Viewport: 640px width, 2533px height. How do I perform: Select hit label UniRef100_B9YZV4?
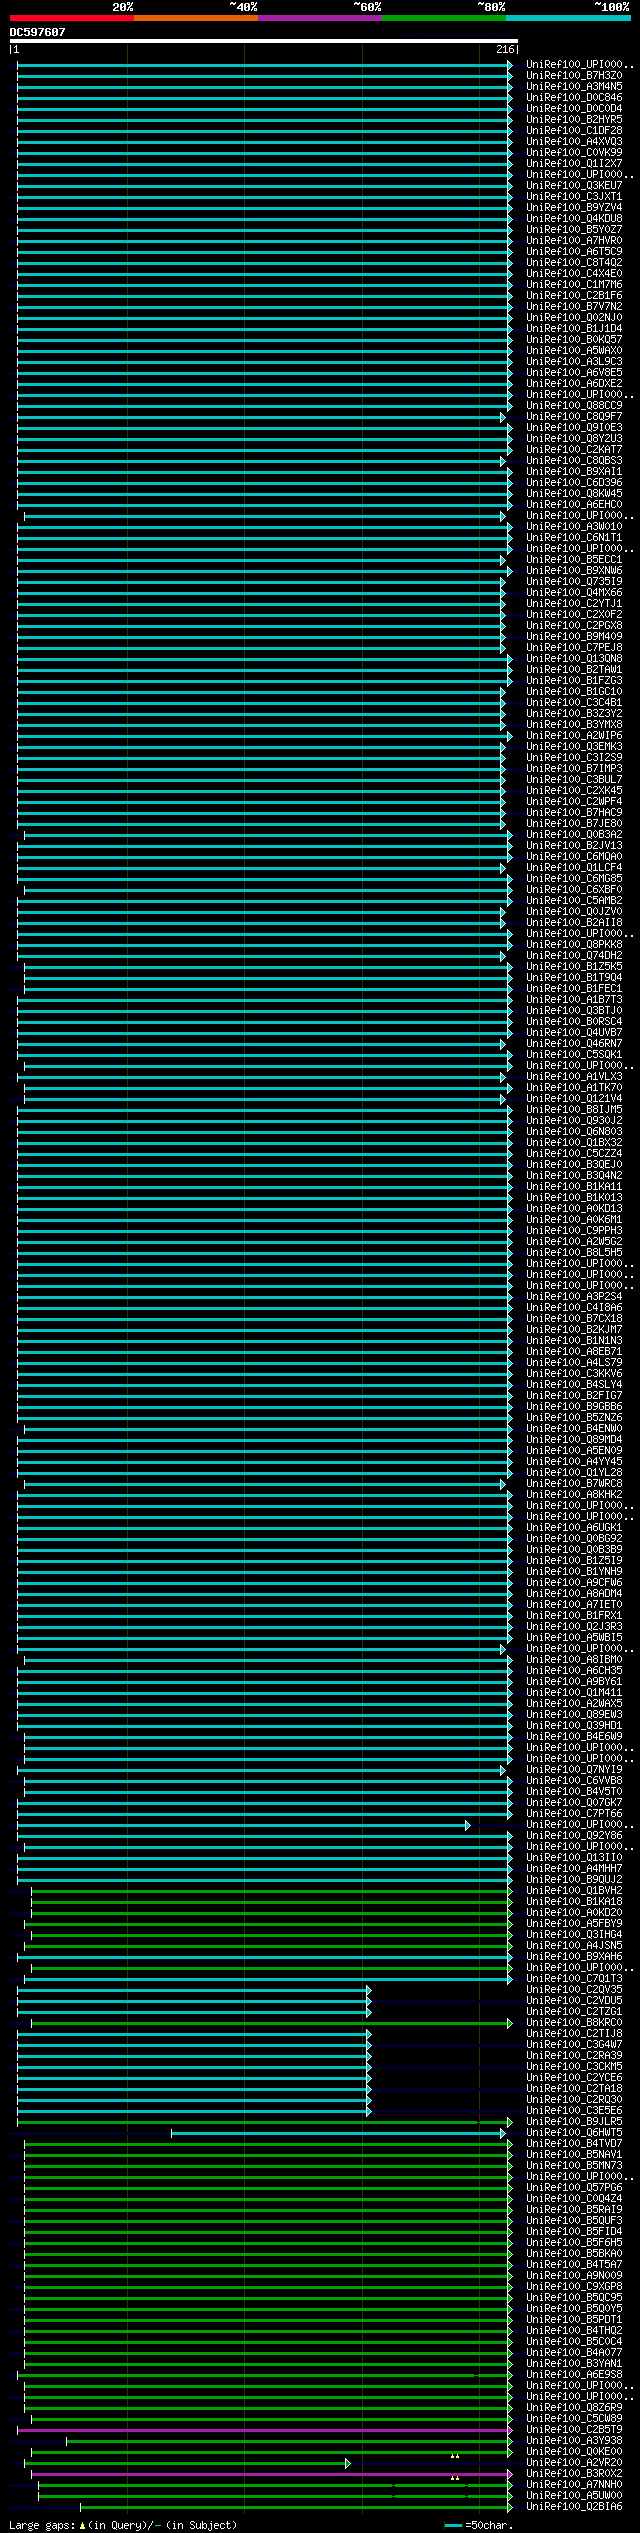(574, 207)
